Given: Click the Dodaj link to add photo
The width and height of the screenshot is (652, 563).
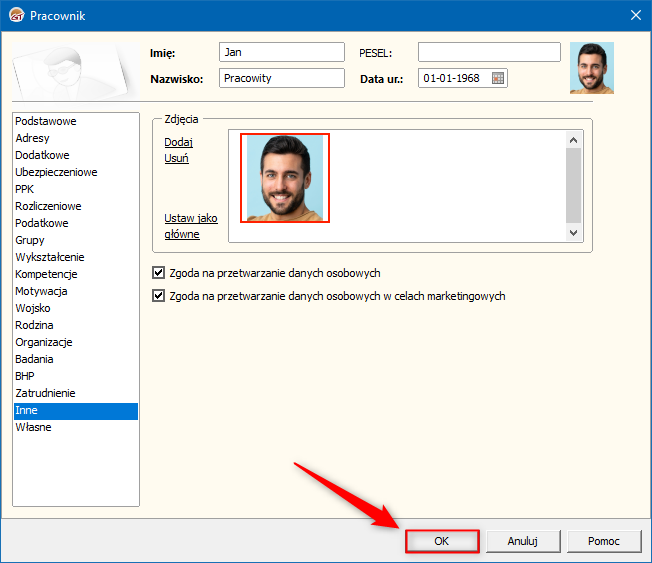Looking at the screenshot, I should pos(178,142).
